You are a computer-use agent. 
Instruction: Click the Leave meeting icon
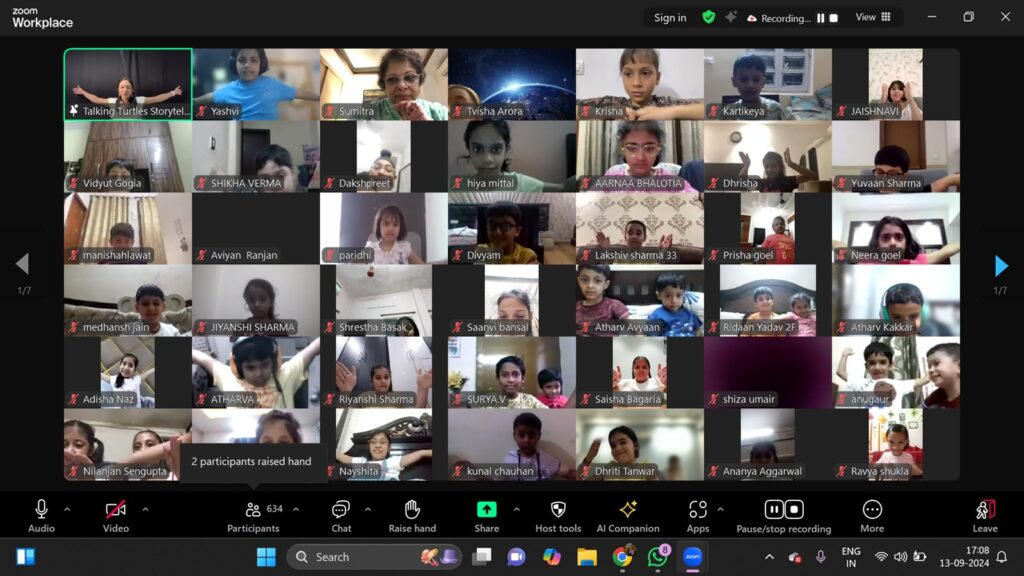[x=985, y=510]
